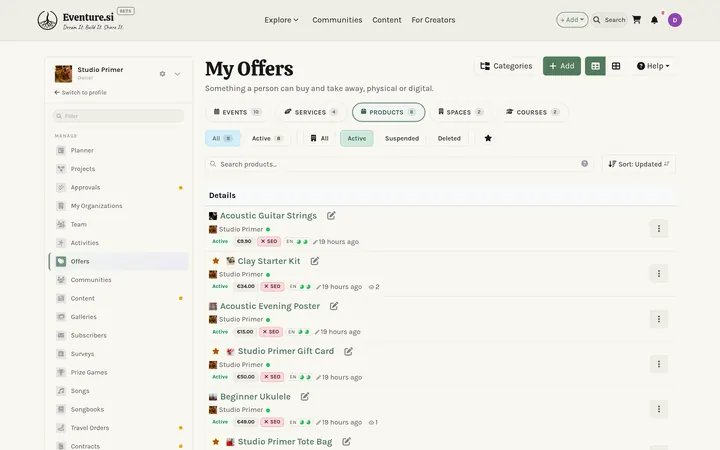Open Studio Primer settings gear
The height and width of the screenshot is (450, 720).
(x=162, y=73)
